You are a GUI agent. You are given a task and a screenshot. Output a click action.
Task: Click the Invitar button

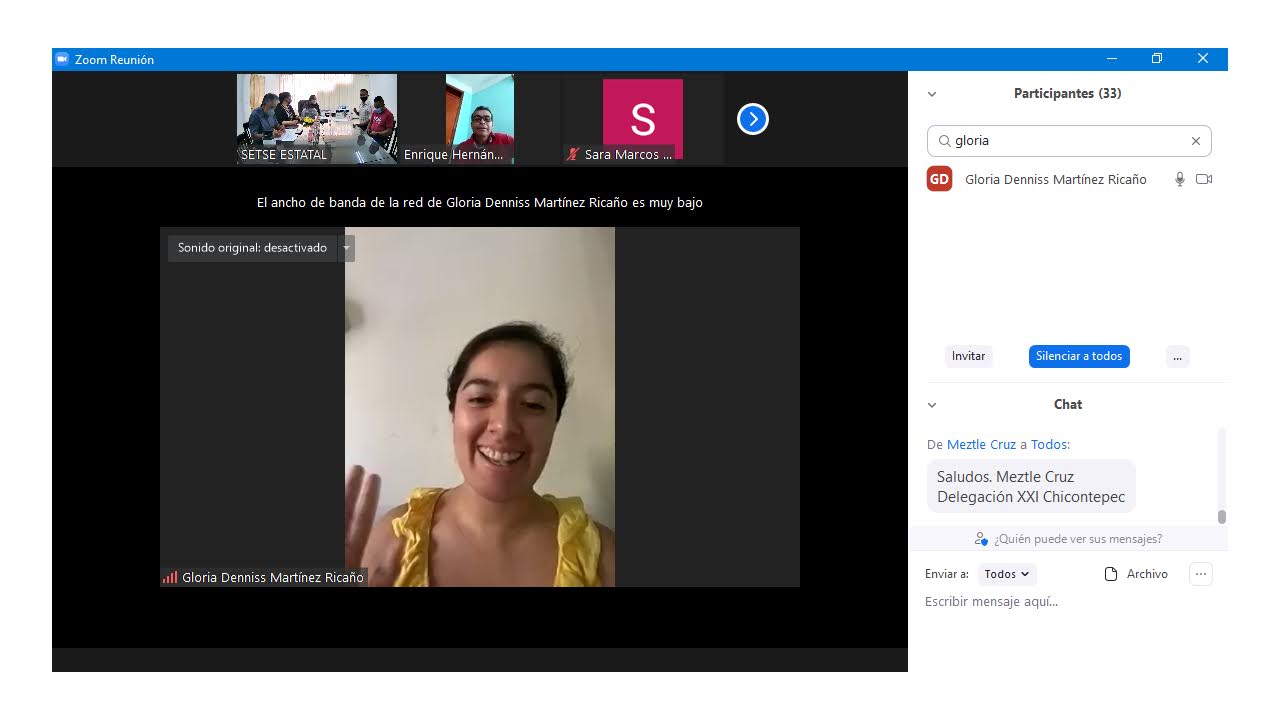pyautogui.click(x=969, y=356)
